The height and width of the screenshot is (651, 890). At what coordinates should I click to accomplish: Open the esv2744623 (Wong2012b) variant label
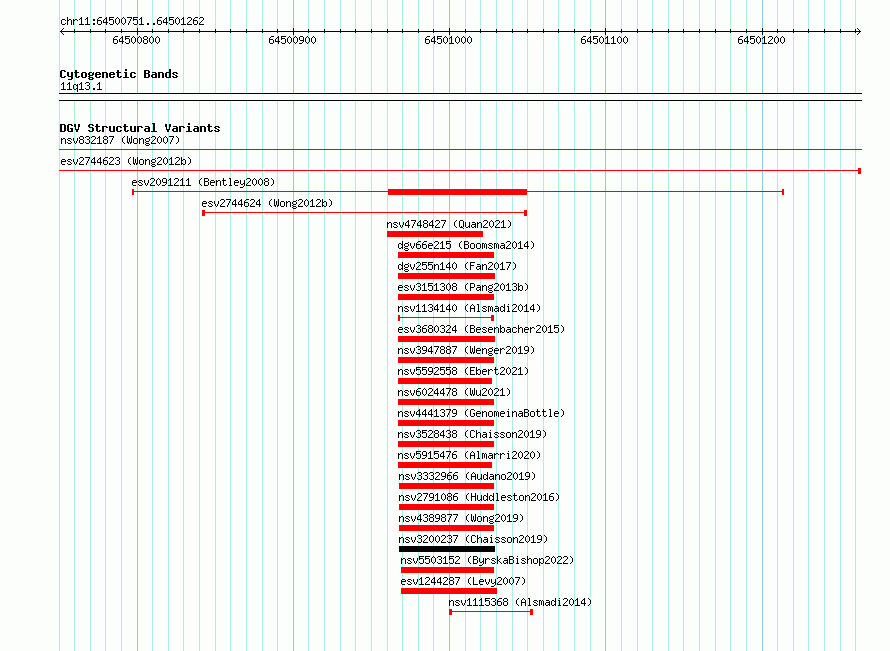(126, 161)
